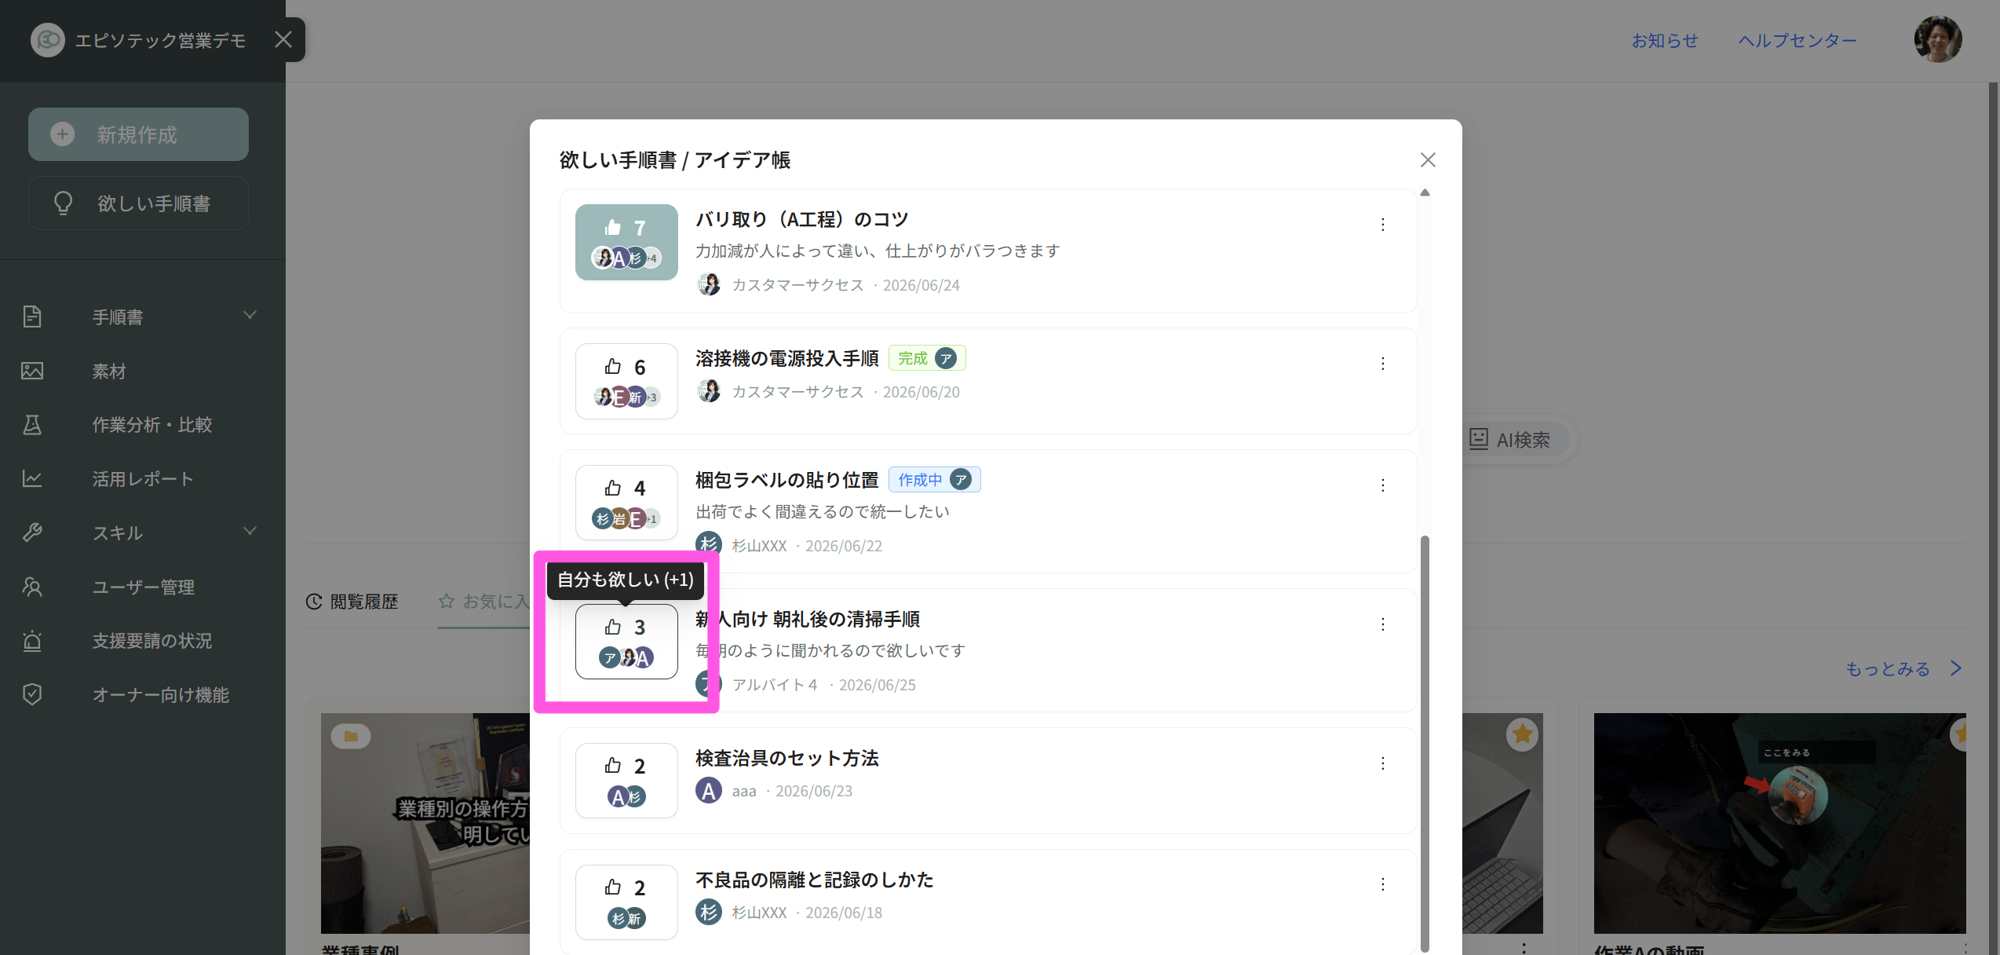
Task: Toggle the like on バリ取り（A工程）のコツ
Action: 626,242
